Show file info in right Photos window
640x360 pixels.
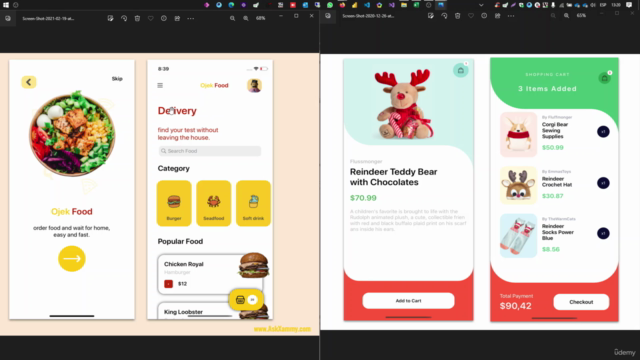[484, 16]
